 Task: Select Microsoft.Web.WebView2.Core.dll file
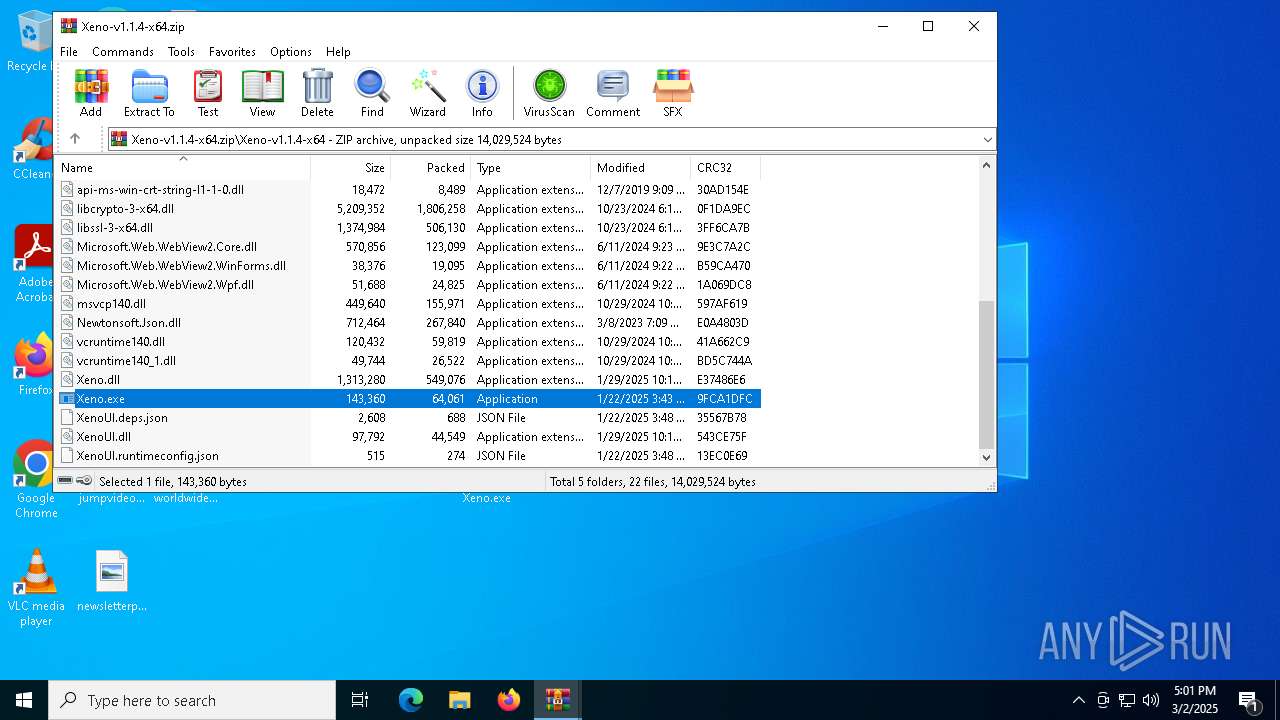pyautogui.click(x=166, y=247)
